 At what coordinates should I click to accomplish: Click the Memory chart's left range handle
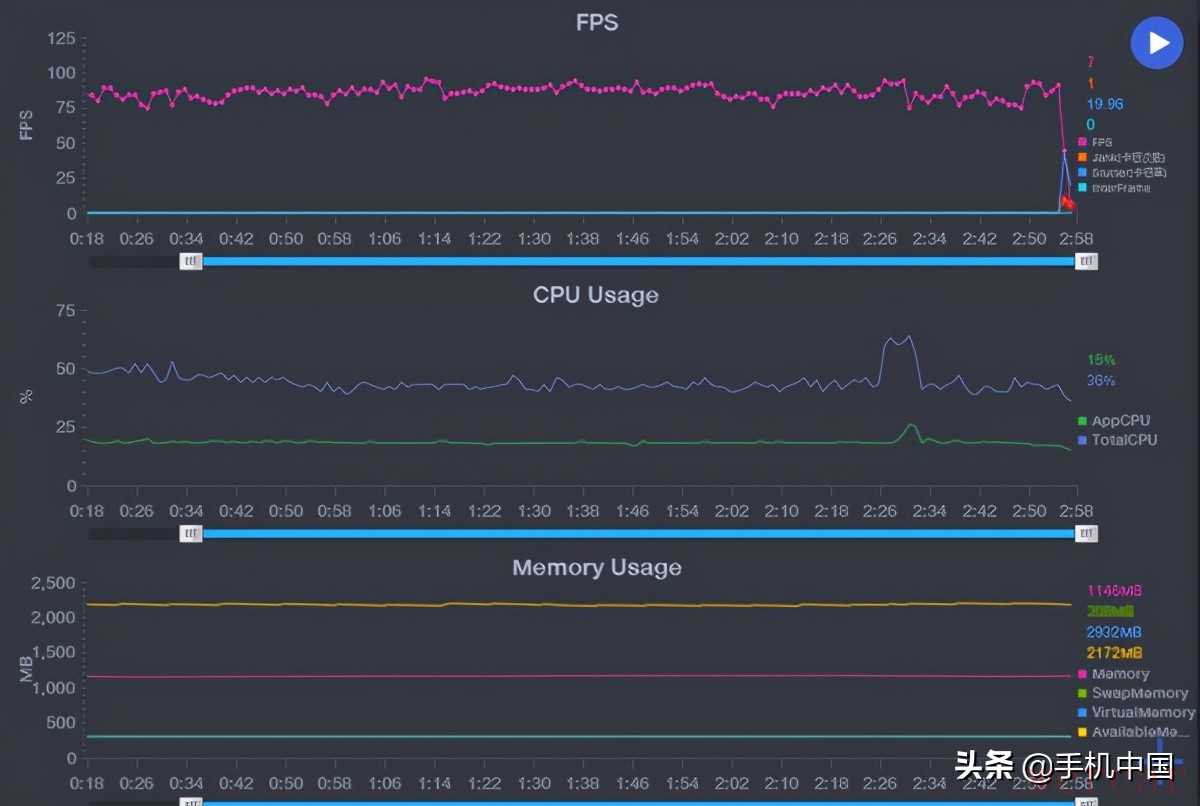click(191, 802)
